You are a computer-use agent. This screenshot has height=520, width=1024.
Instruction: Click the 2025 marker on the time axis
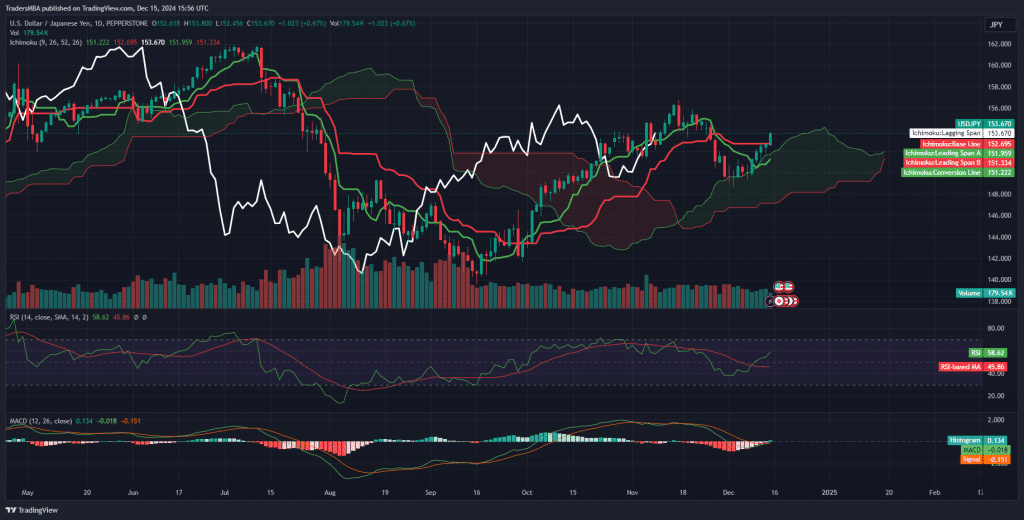pos(829,493)
